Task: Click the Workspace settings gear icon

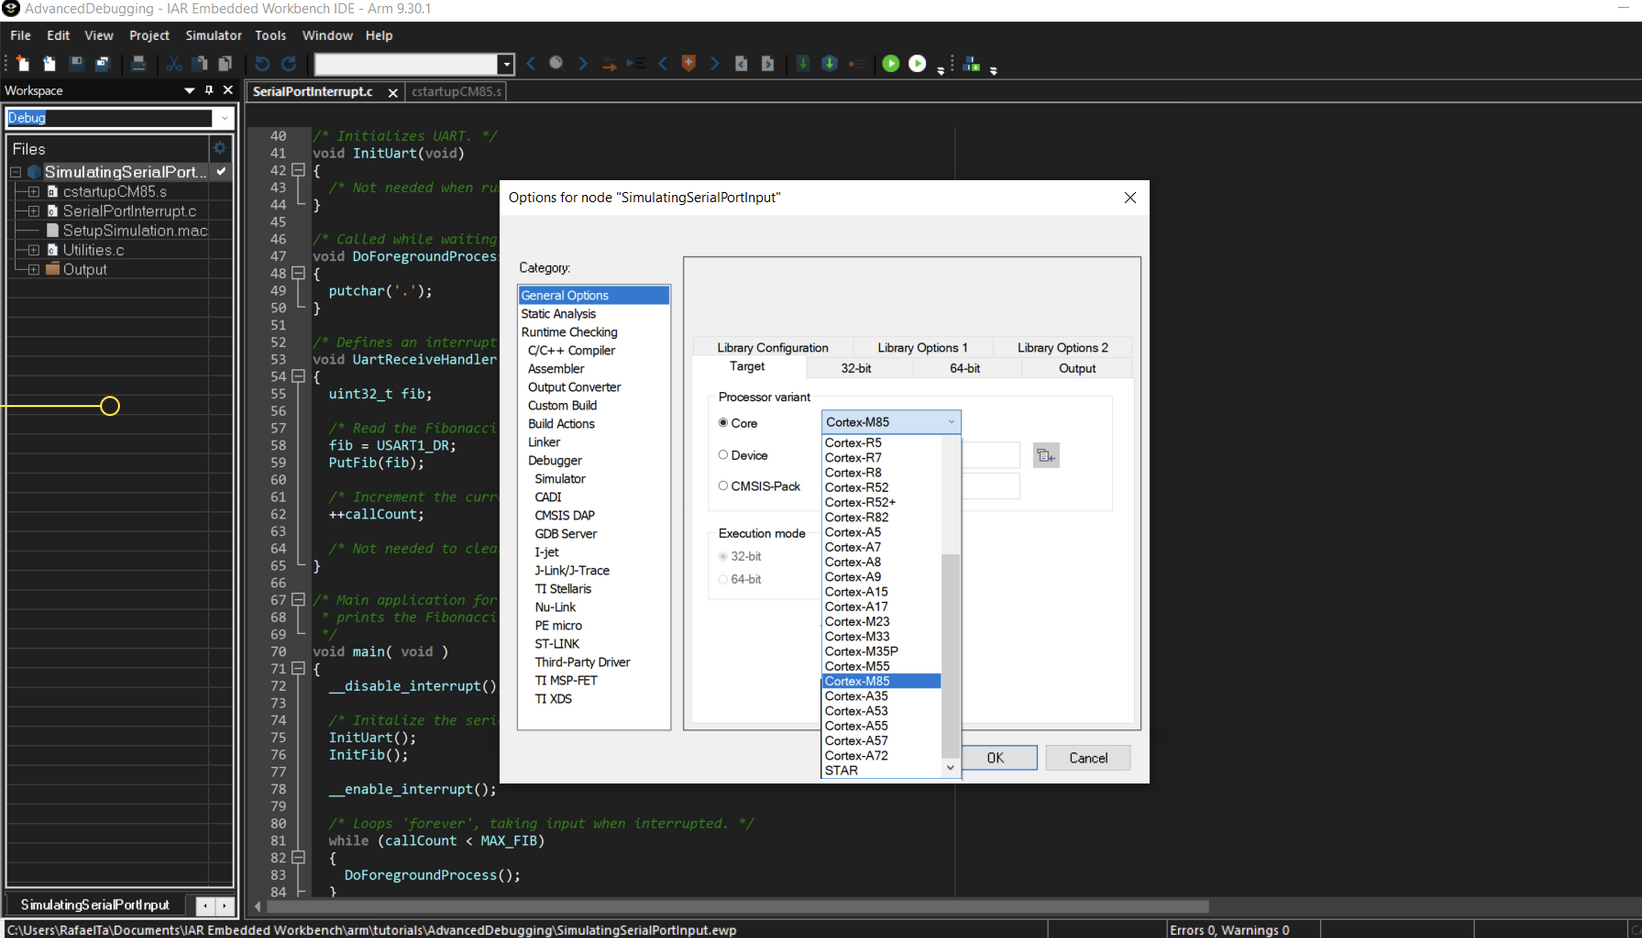Action: pos(220,149)
